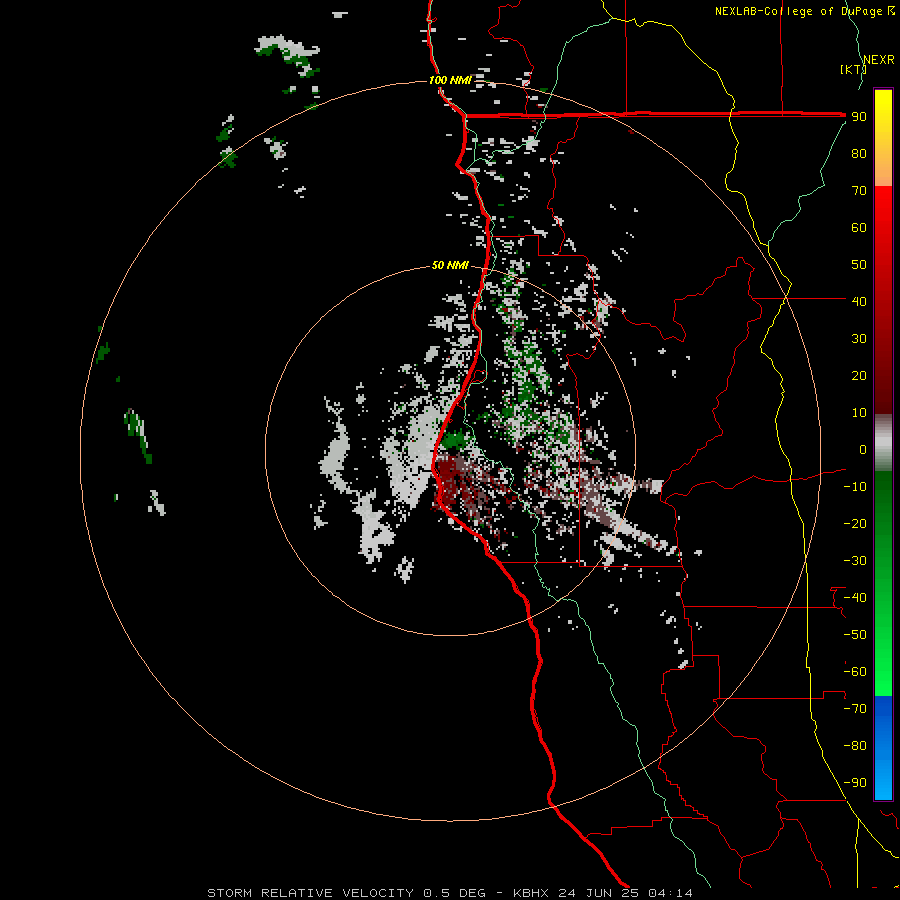Click the -90 value on the velocity scale
The width and height of the screenshot is (900, 900).
point(855,783)
